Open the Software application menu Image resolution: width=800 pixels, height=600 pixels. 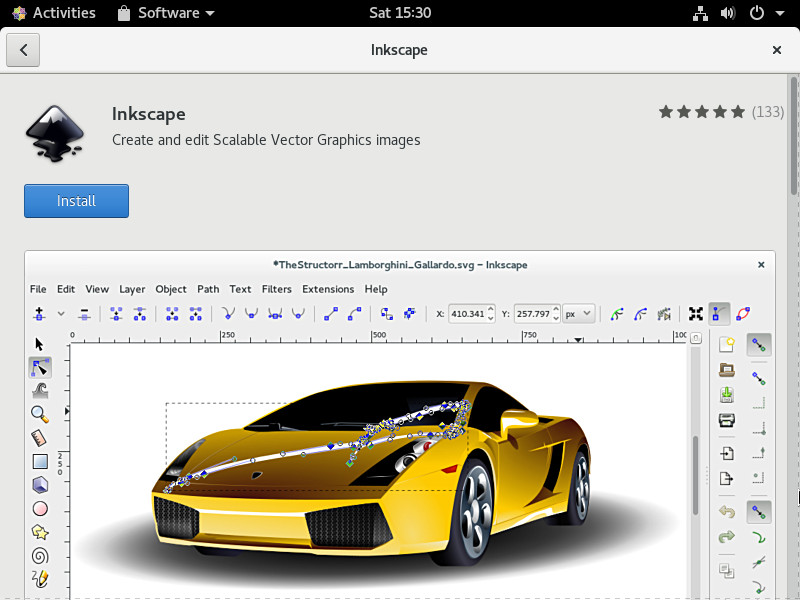pyautogui.click(x=166, y=13)
